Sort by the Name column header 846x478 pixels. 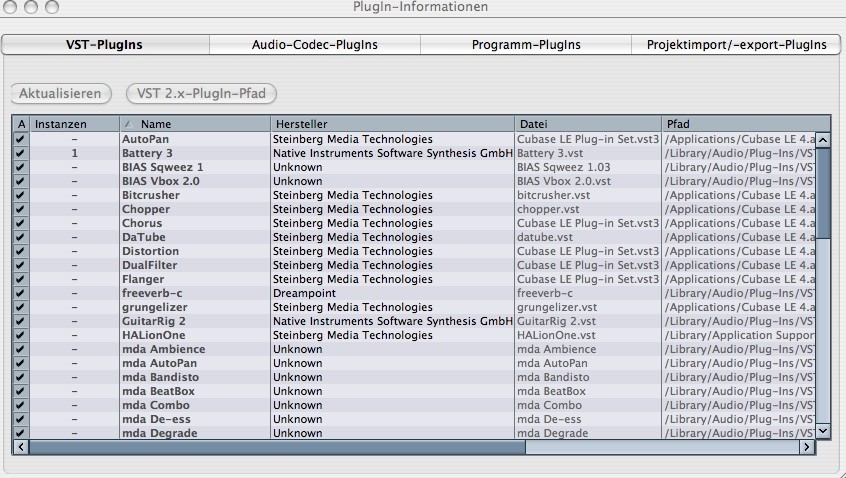[195, 124]
